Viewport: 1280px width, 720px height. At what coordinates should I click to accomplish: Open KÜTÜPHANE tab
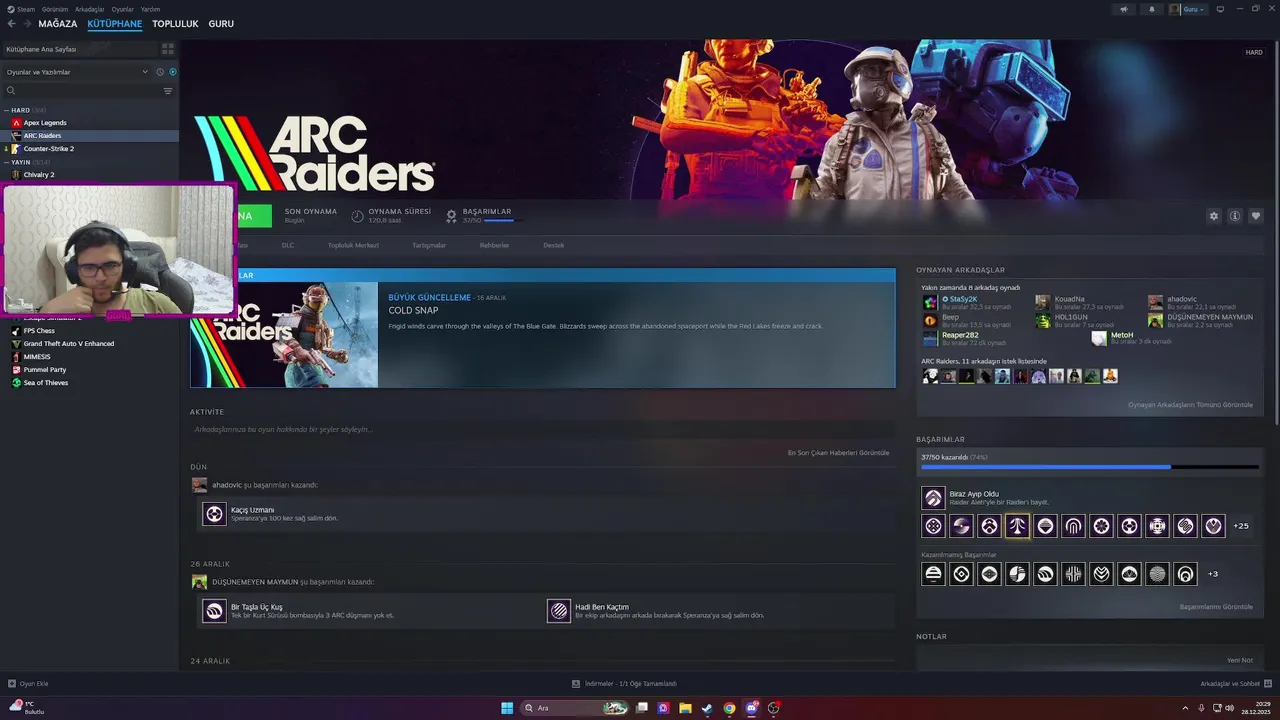coord(115,24)
